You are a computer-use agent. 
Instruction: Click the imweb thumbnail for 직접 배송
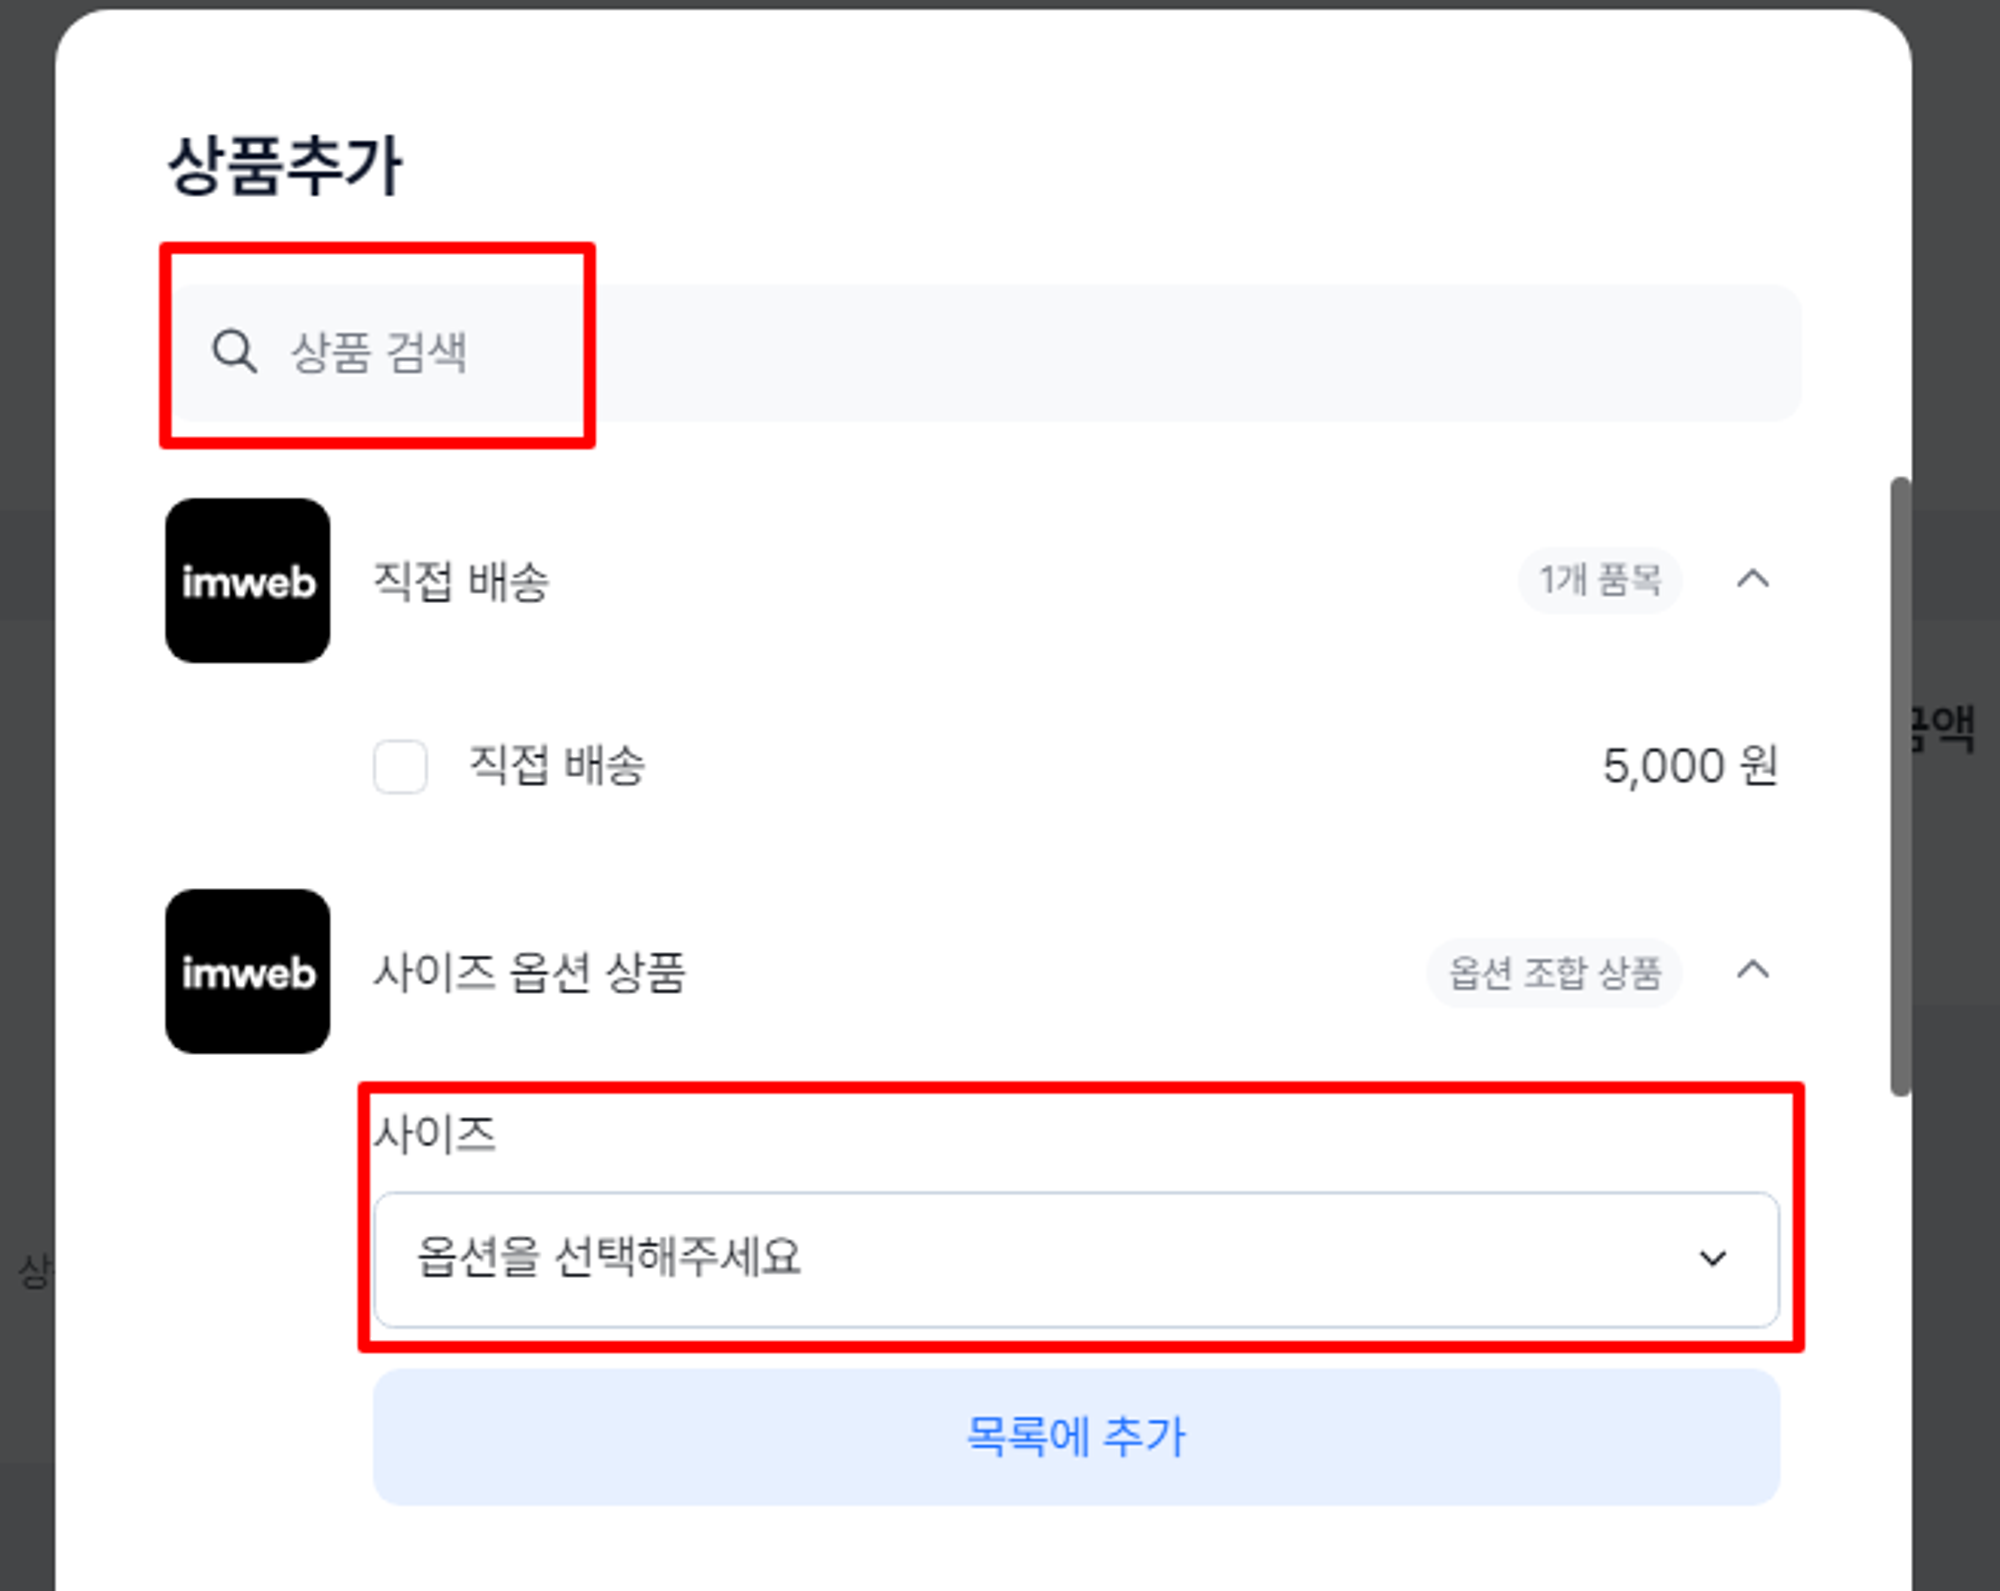(248, 581)
